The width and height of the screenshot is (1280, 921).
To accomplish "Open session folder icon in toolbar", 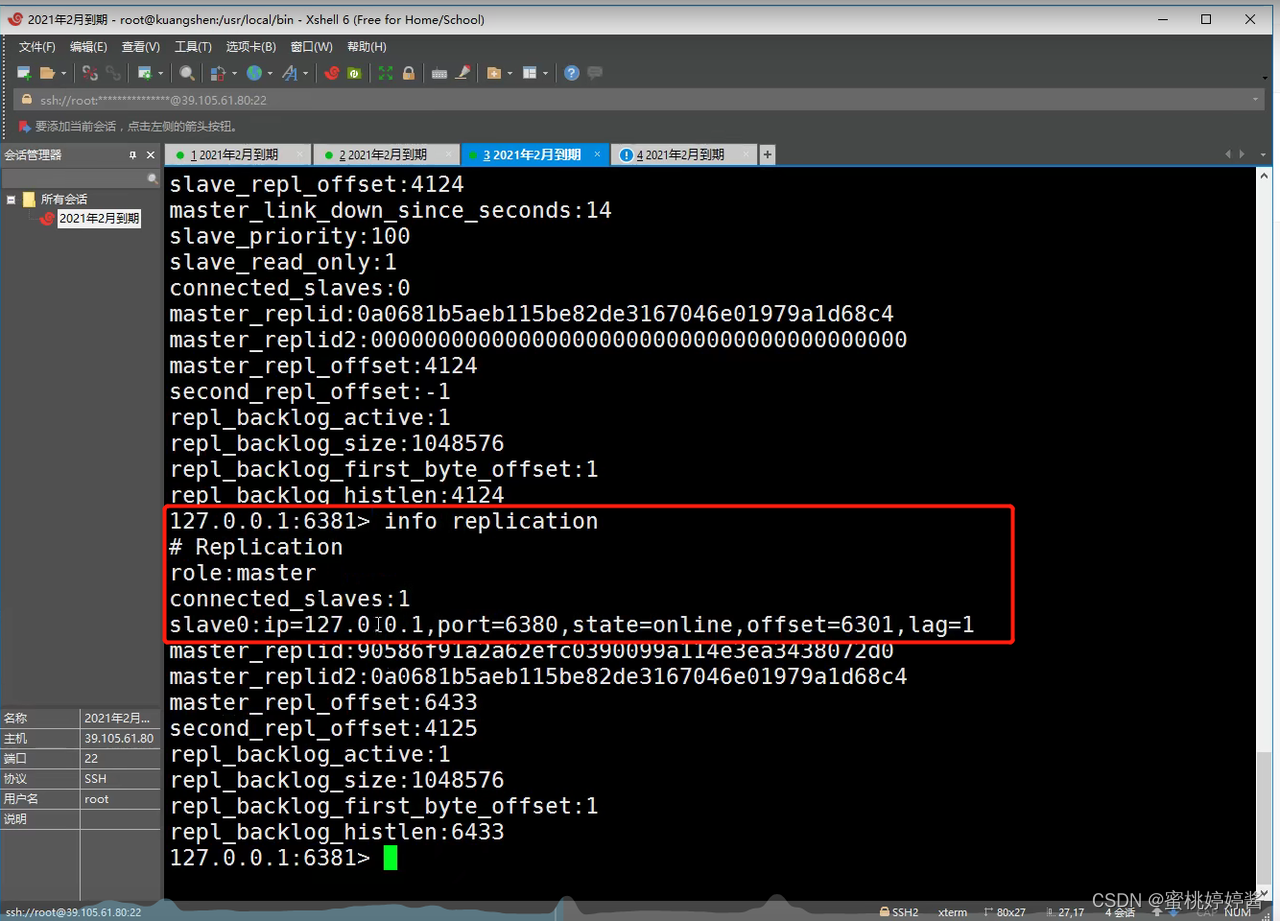I will pyautogui.click(x=47, y=73).
